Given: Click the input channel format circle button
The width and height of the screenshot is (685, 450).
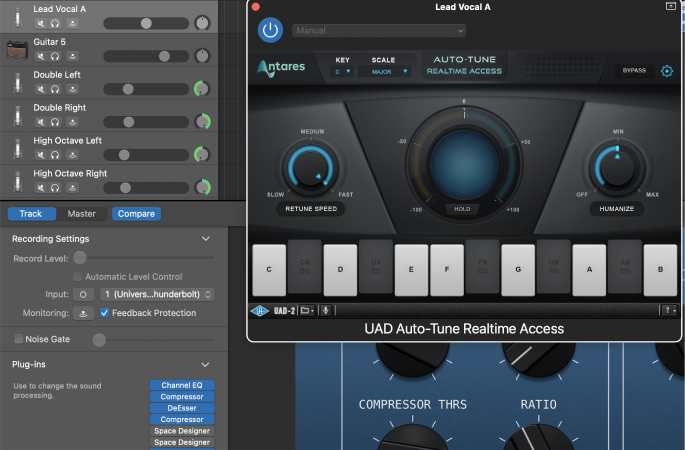Looking at the screenshot, I should (x=83, y=294).
